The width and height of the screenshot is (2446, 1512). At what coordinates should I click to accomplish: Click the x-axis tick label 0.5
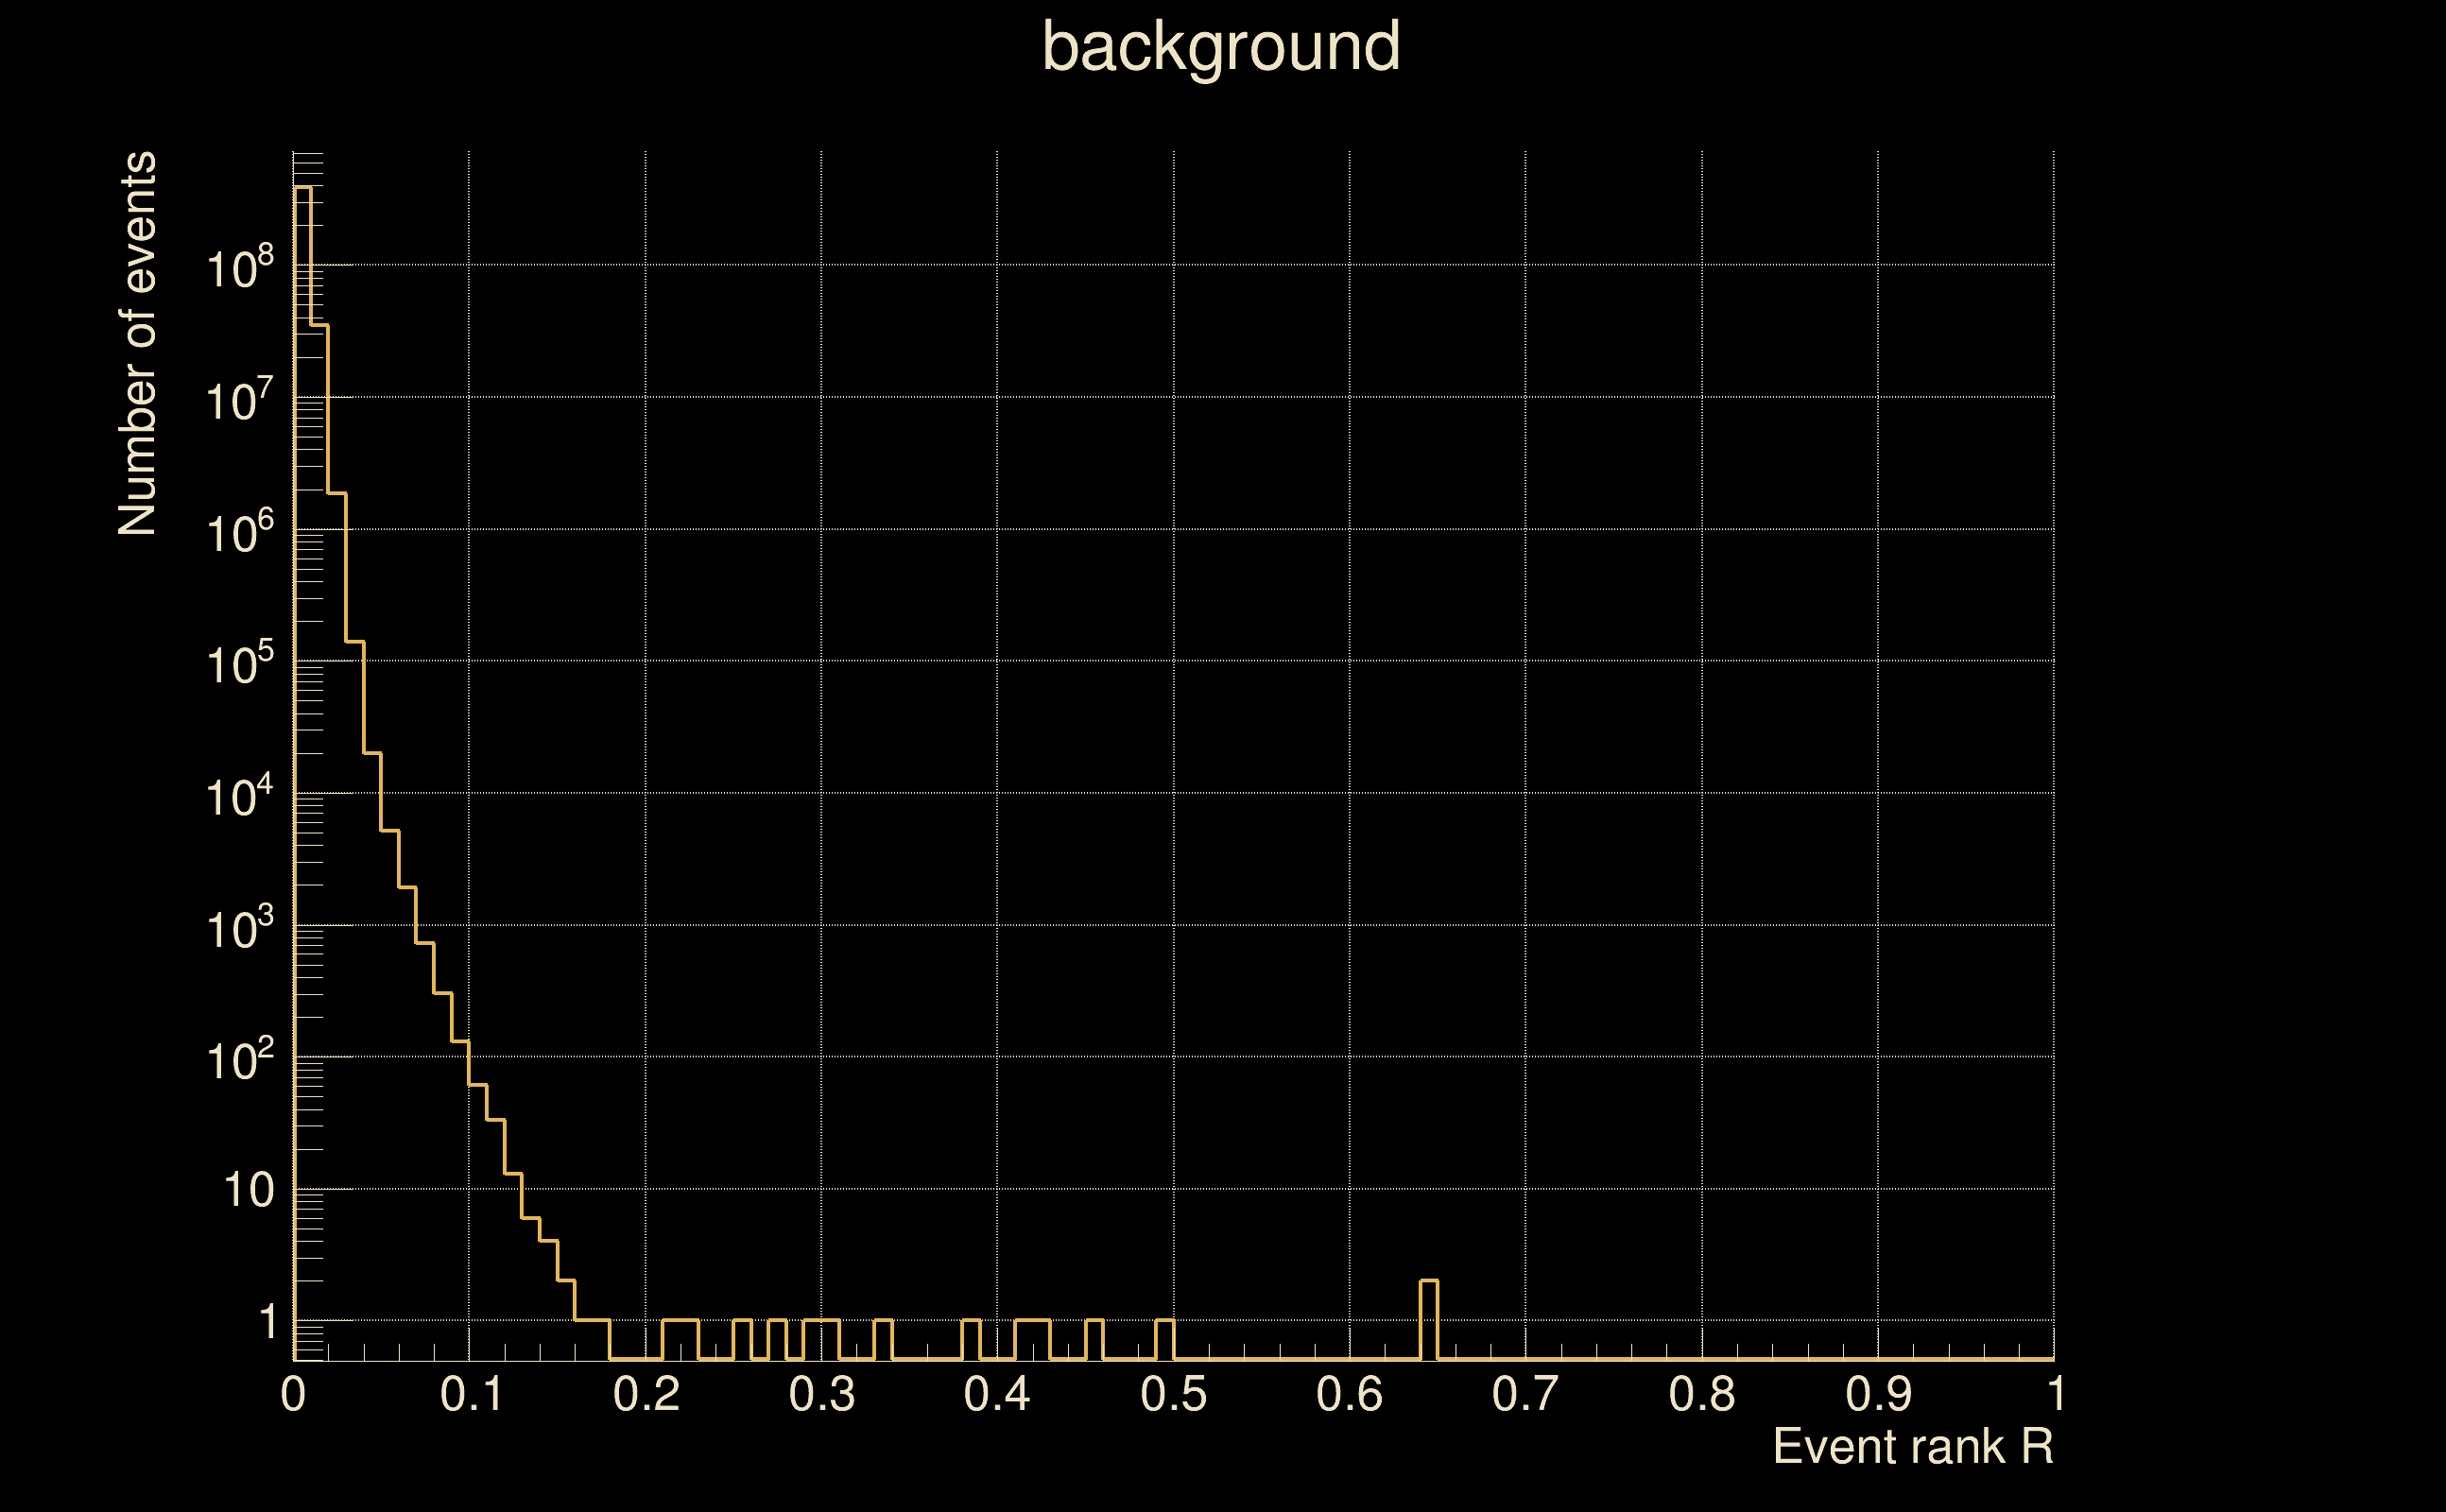coord(1173,1395)
